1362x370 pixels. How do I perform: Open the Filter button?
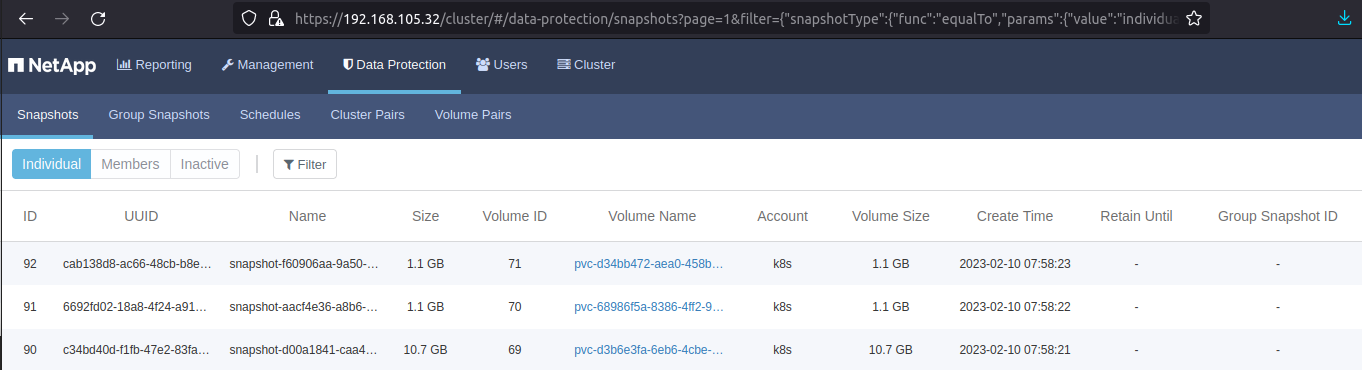(x=305, y=164)
